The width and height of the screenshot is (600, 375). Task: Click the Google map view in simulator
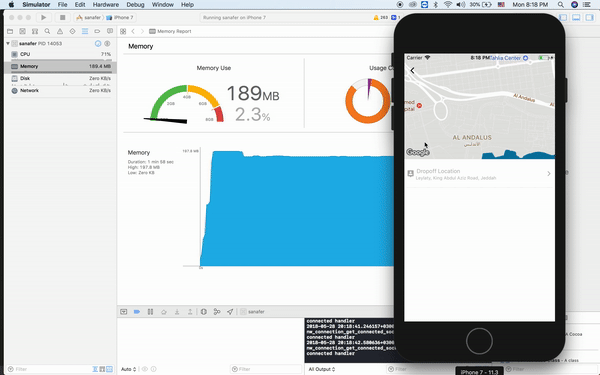[479, 106]
